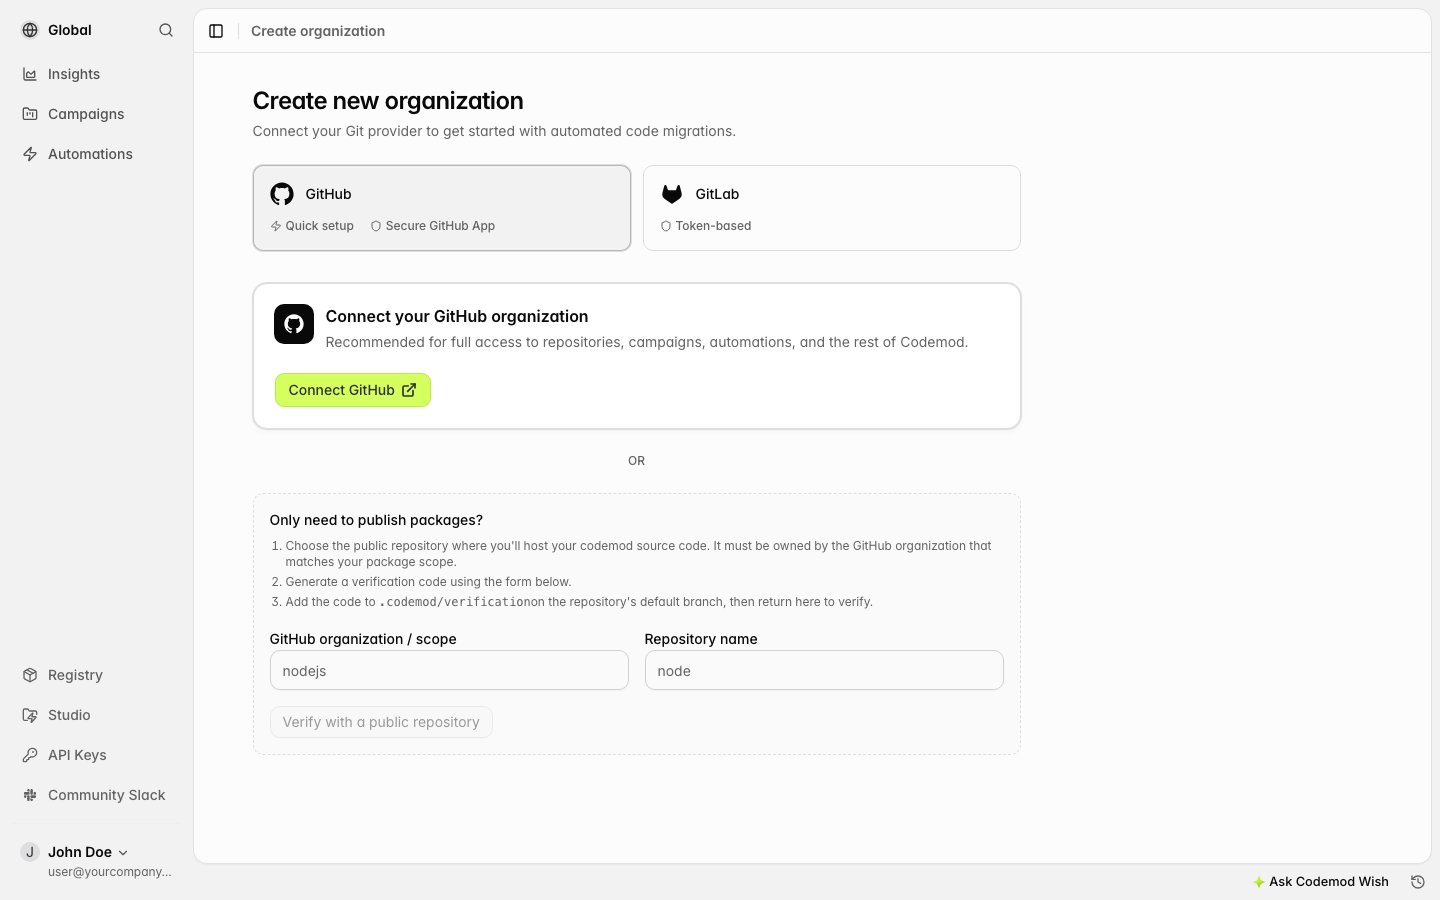The height and width of the screenshot is (900, 1440).
Task: Click the .codemod/verification code text
Action: [455, 602]
